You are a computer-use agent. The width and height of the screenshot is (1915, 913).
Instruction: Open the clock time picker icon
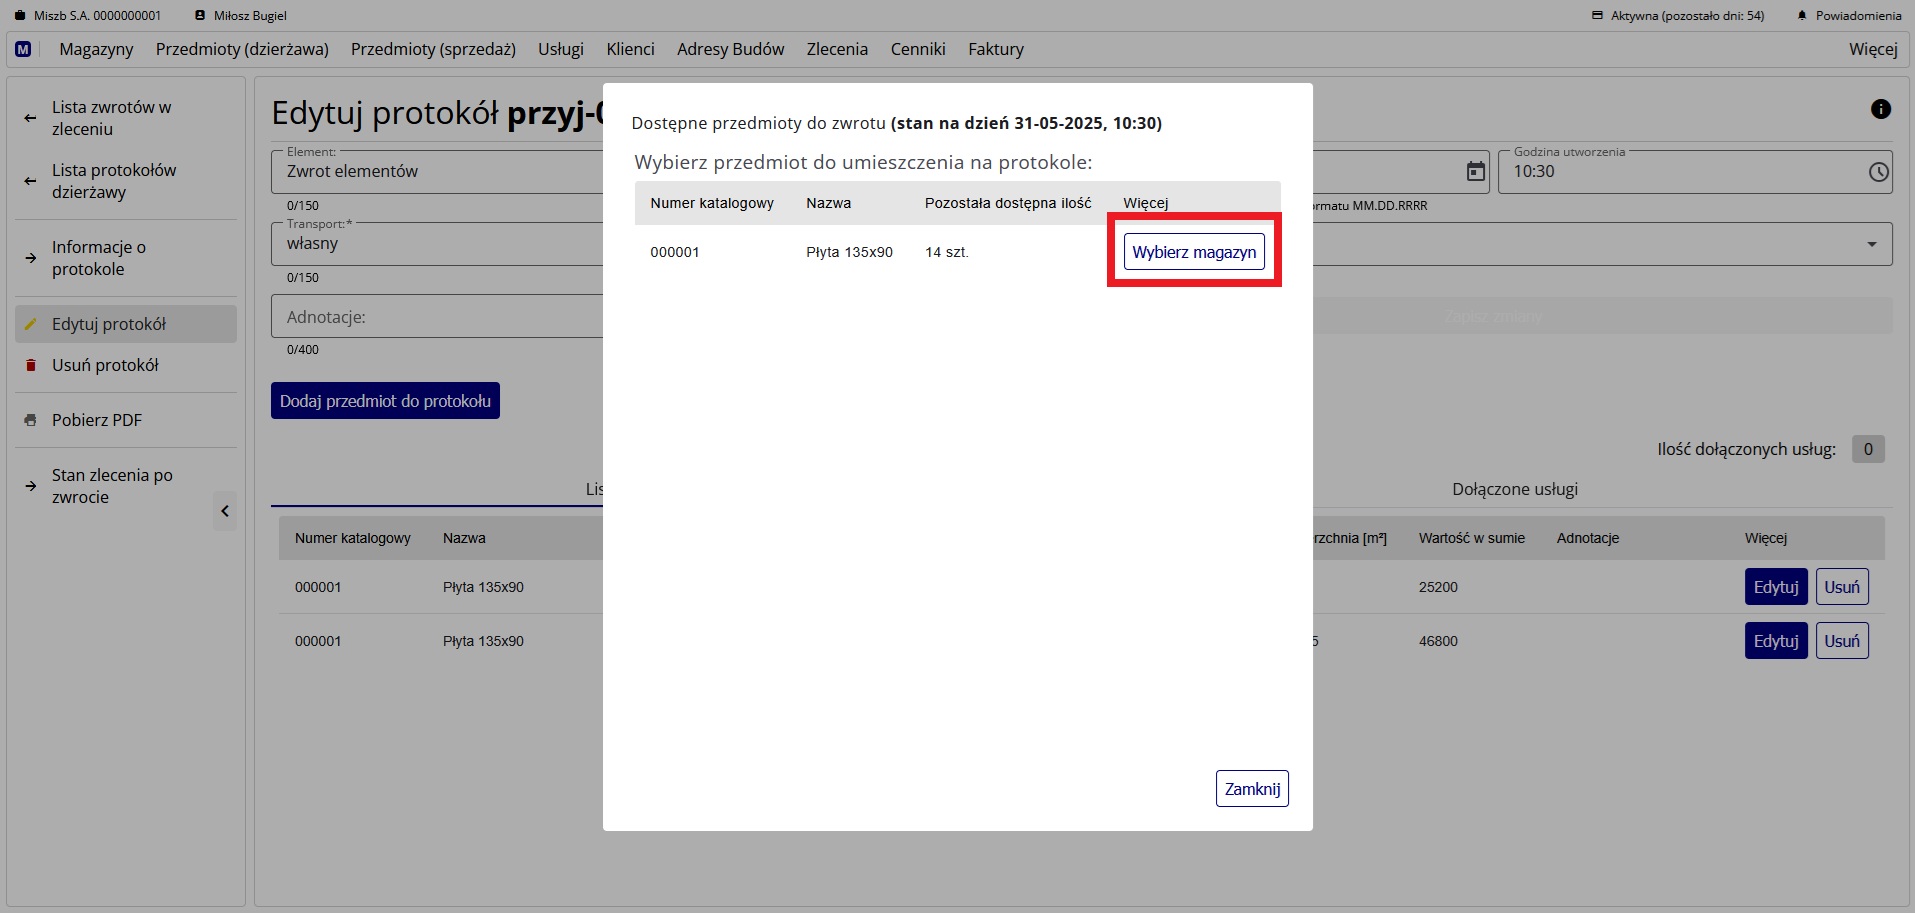point(1878,172)
